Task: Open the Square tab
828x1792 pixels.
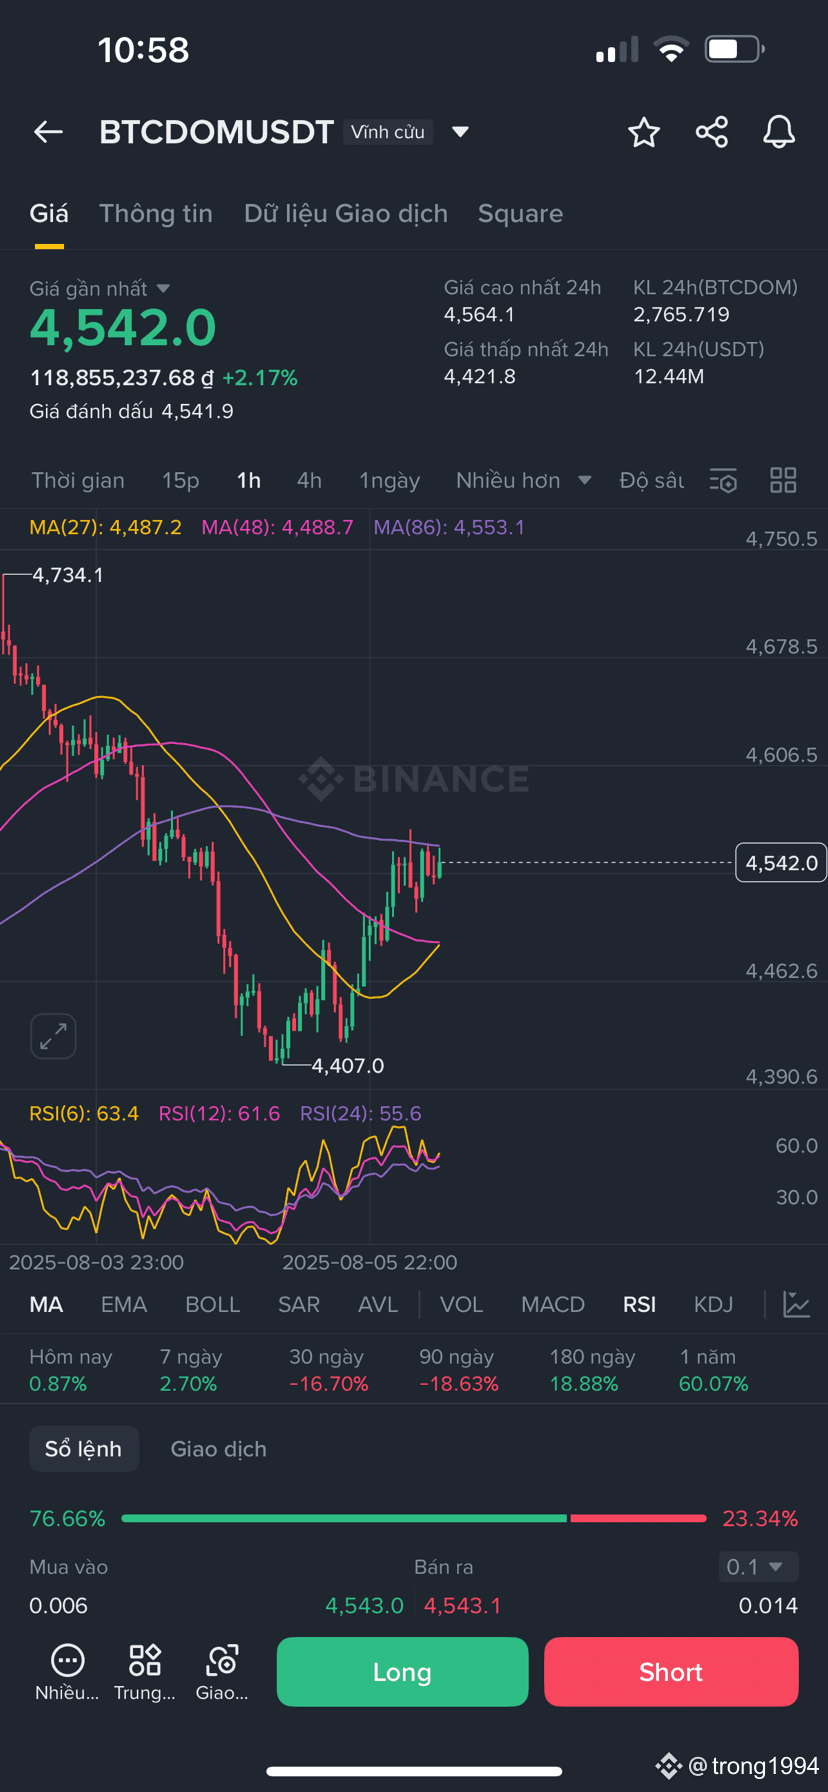Action: (520, 214)
